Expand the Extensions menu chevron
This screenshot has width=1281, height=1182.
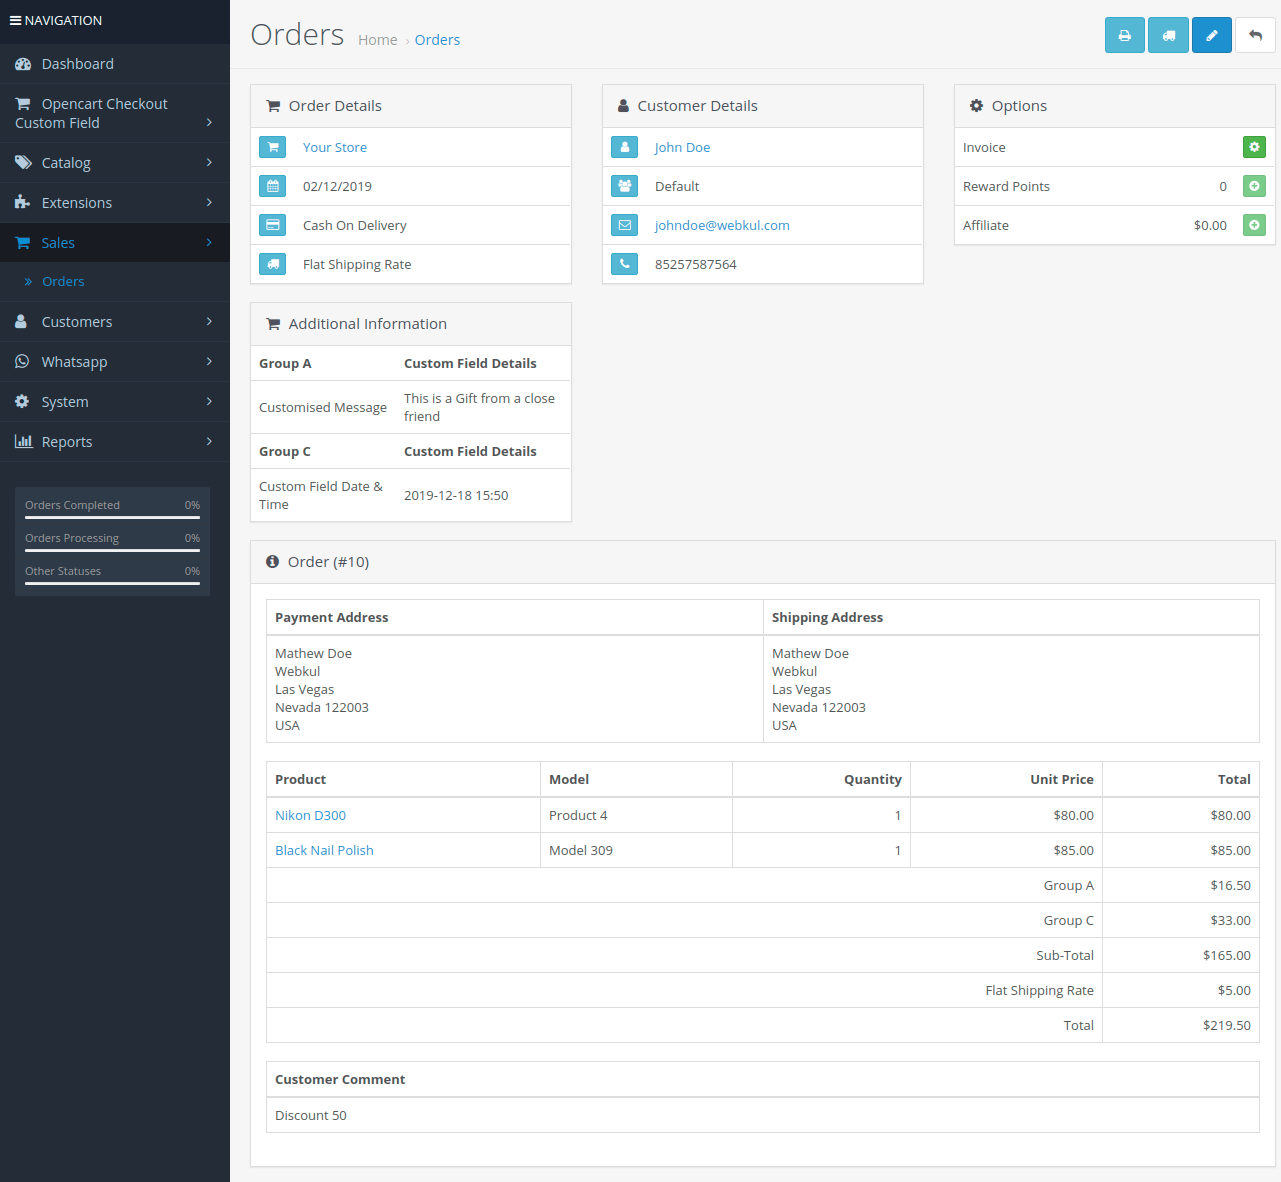209,202
